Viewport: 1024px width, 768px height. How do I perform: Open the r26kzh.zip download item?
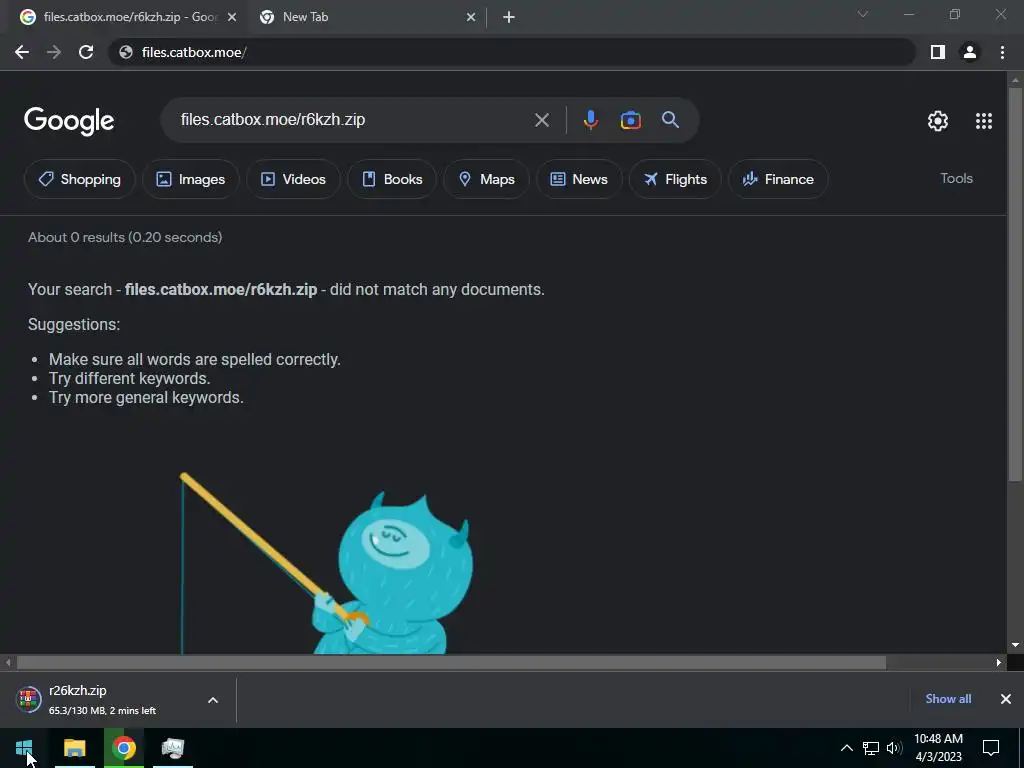tap(103, 699)
